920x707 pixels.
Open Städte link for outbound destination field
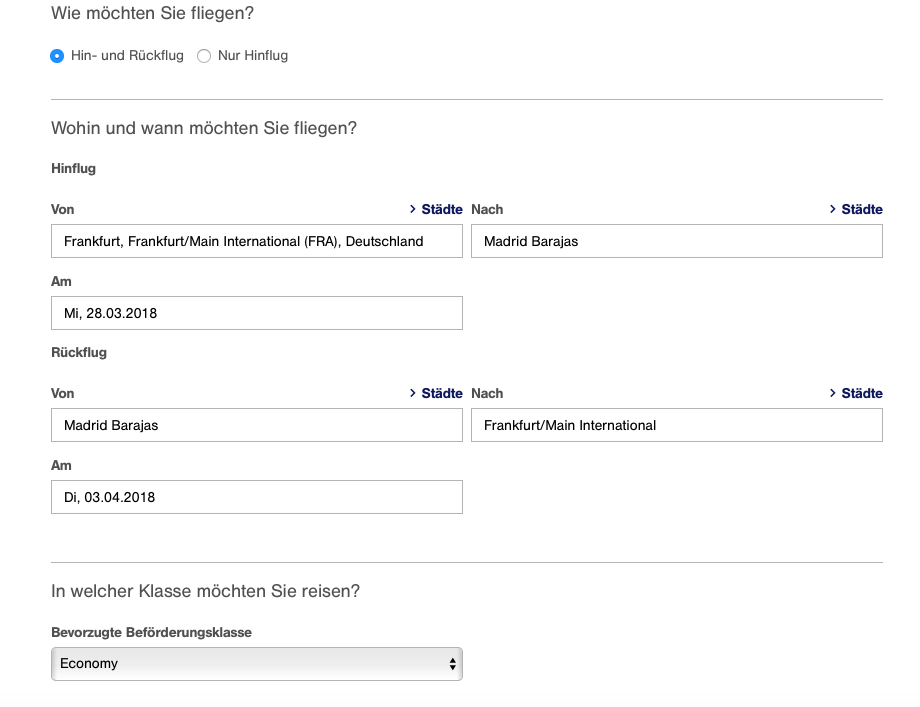(862, 209)
